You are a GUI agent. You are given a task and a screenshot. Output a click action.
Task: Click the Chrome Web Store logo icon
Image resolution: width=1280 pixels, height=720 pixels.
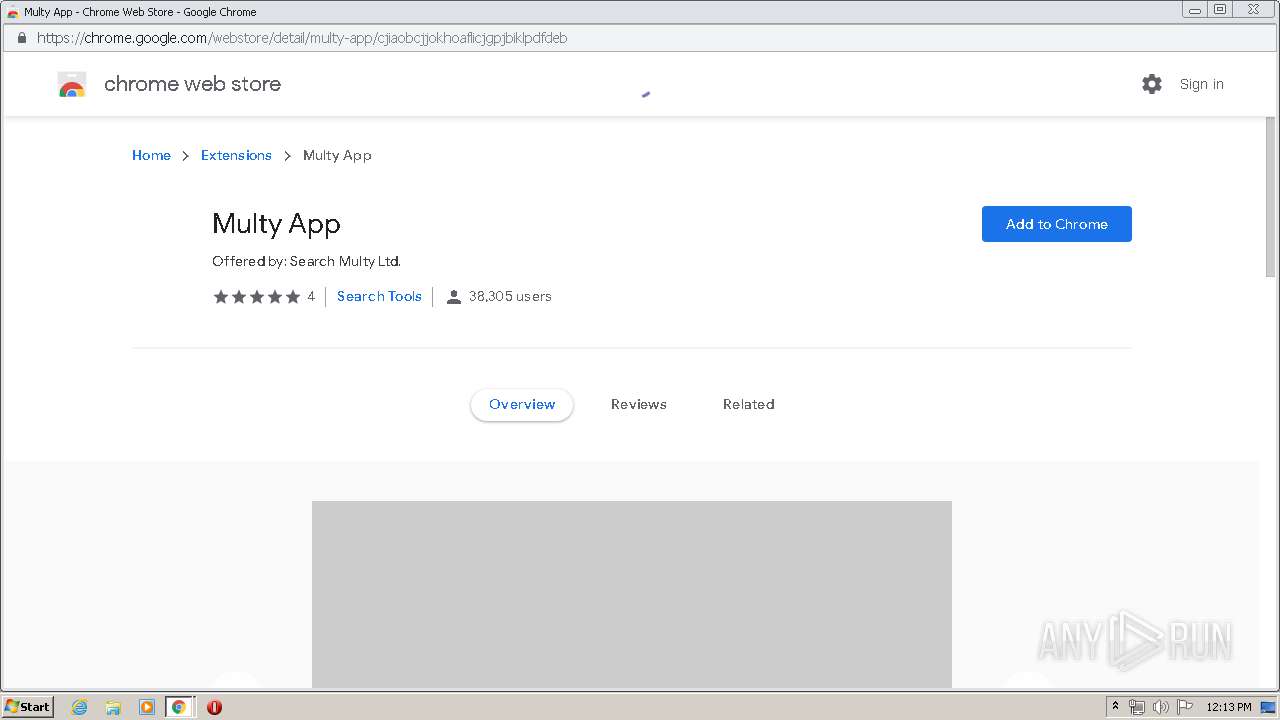coord(72,84)
